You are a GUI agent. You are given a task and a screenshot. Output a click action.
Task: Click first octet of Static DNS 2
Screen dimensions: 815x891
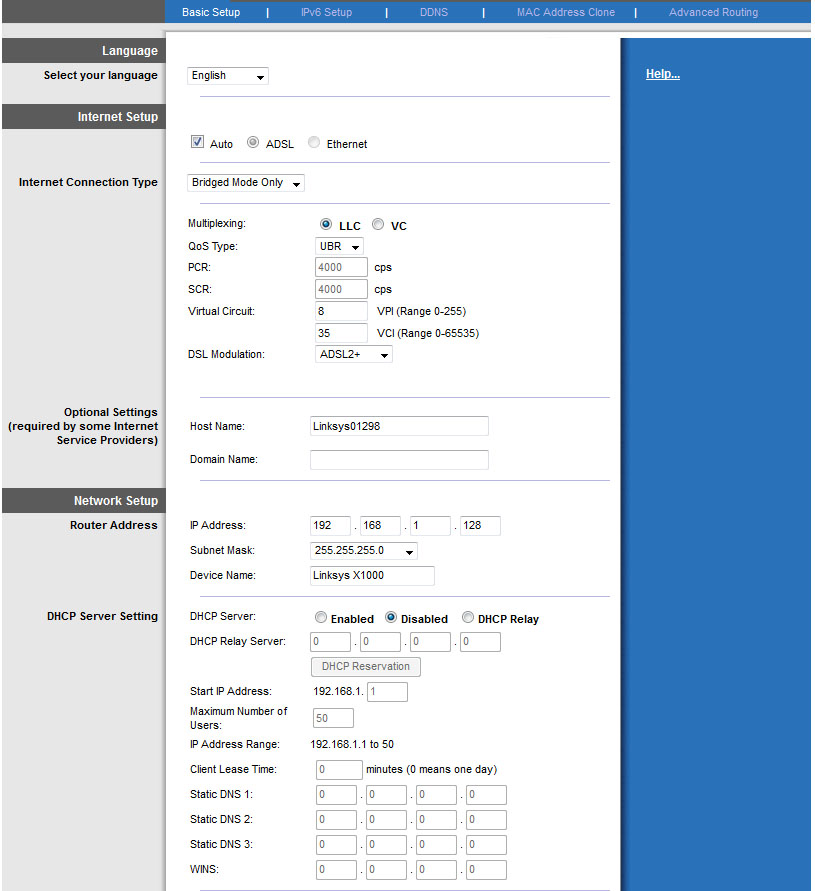tap(336, 819)
